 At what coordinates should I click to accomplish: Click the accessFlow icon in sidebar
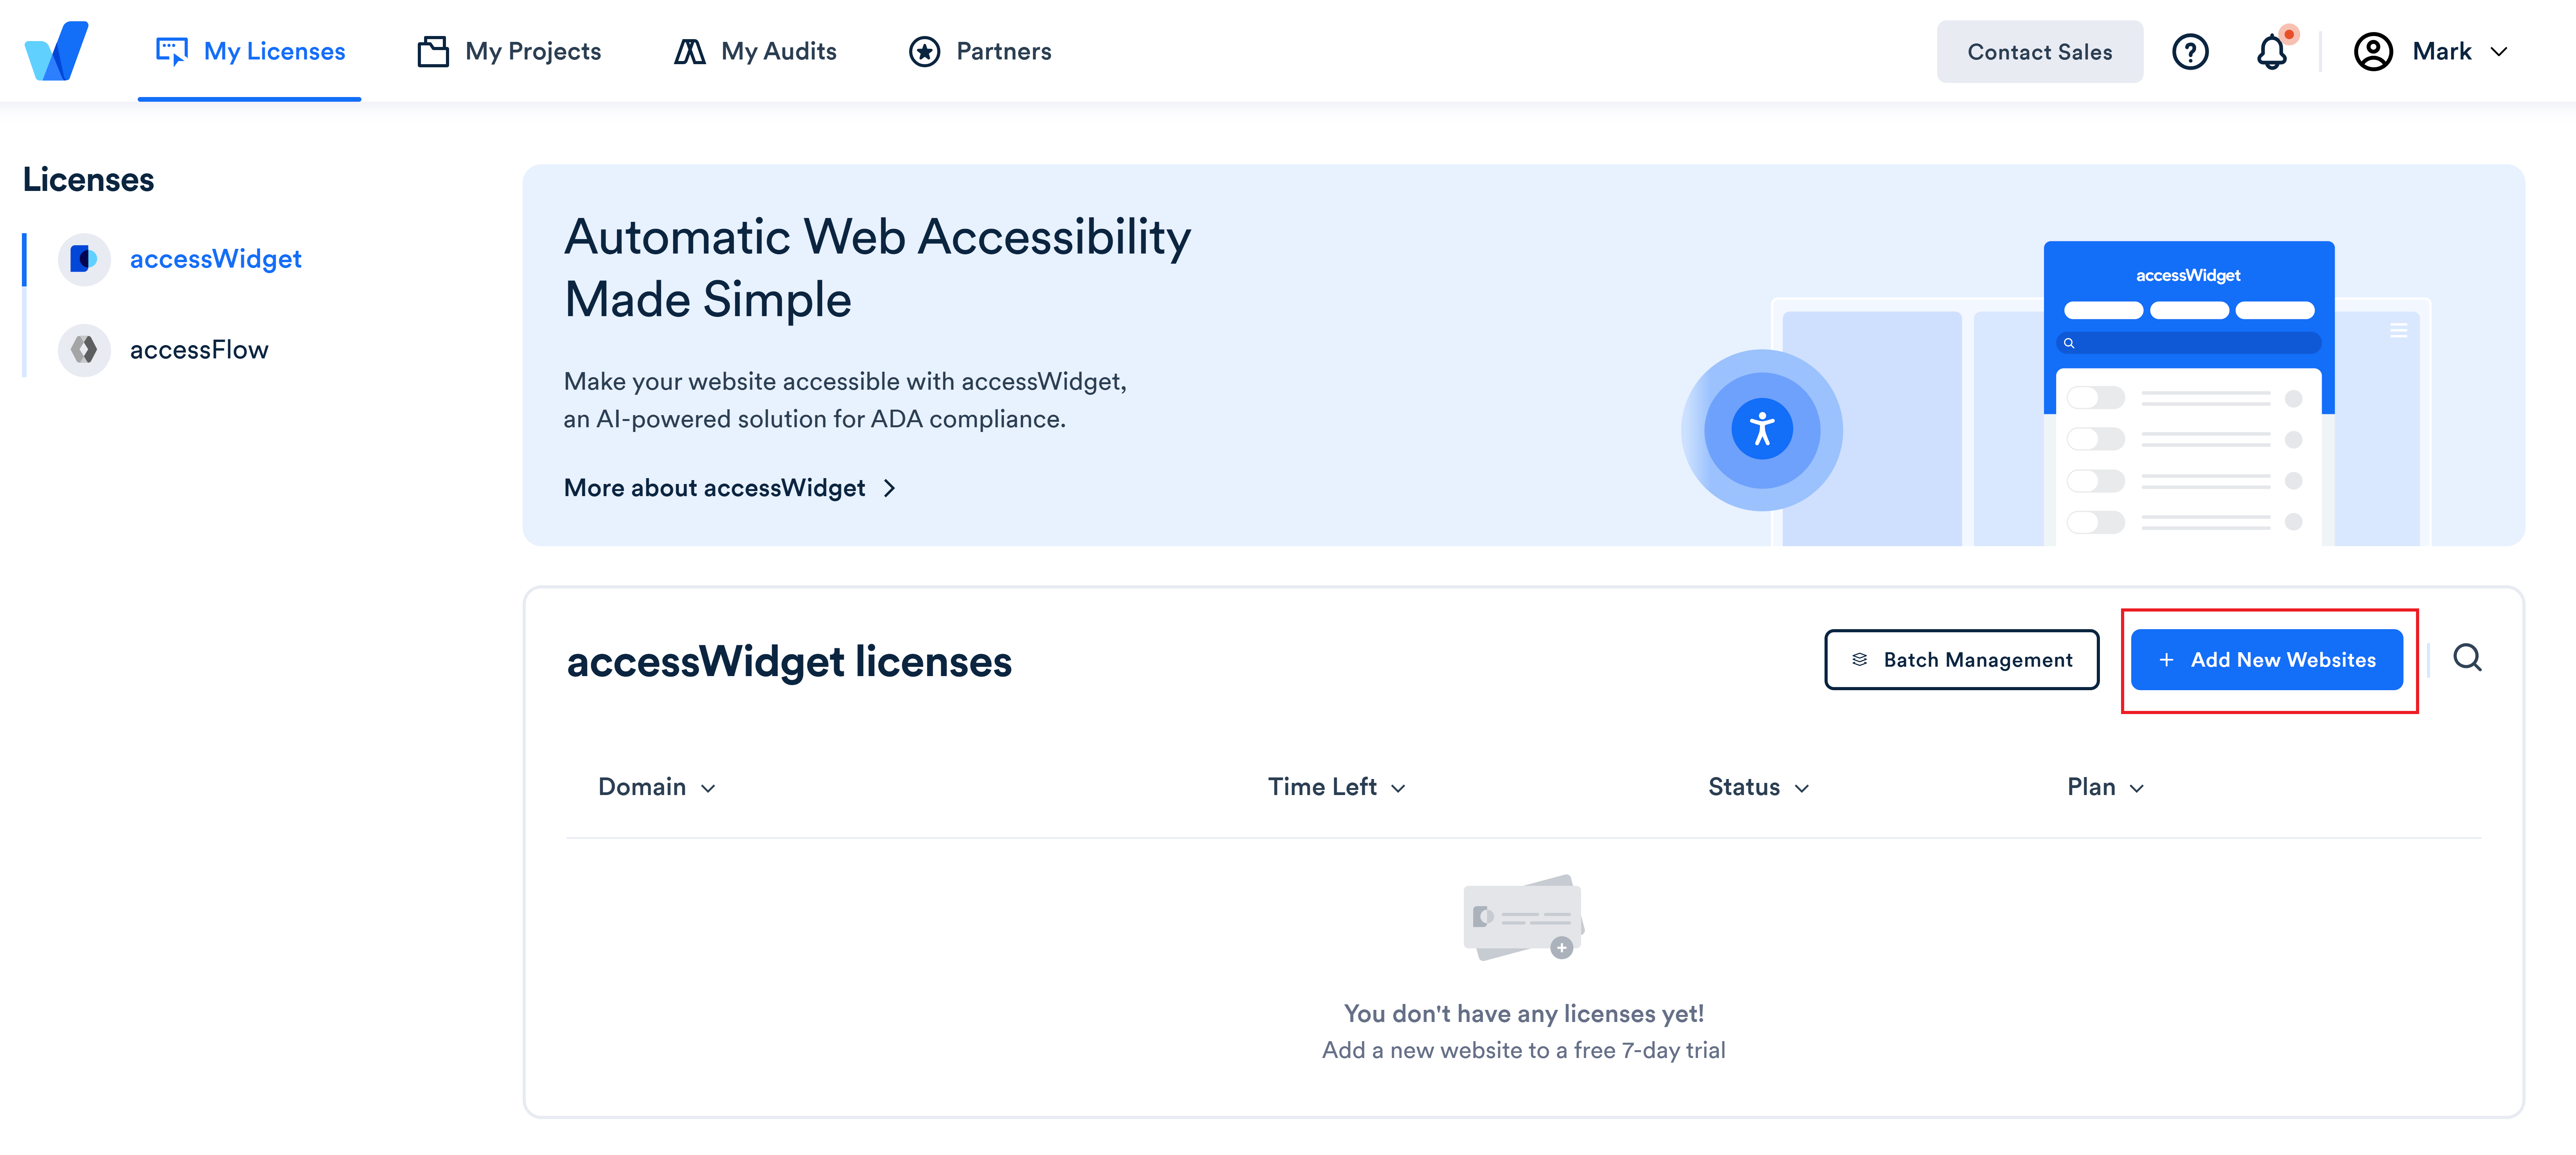pyautogui.click(x=84, y=348)
